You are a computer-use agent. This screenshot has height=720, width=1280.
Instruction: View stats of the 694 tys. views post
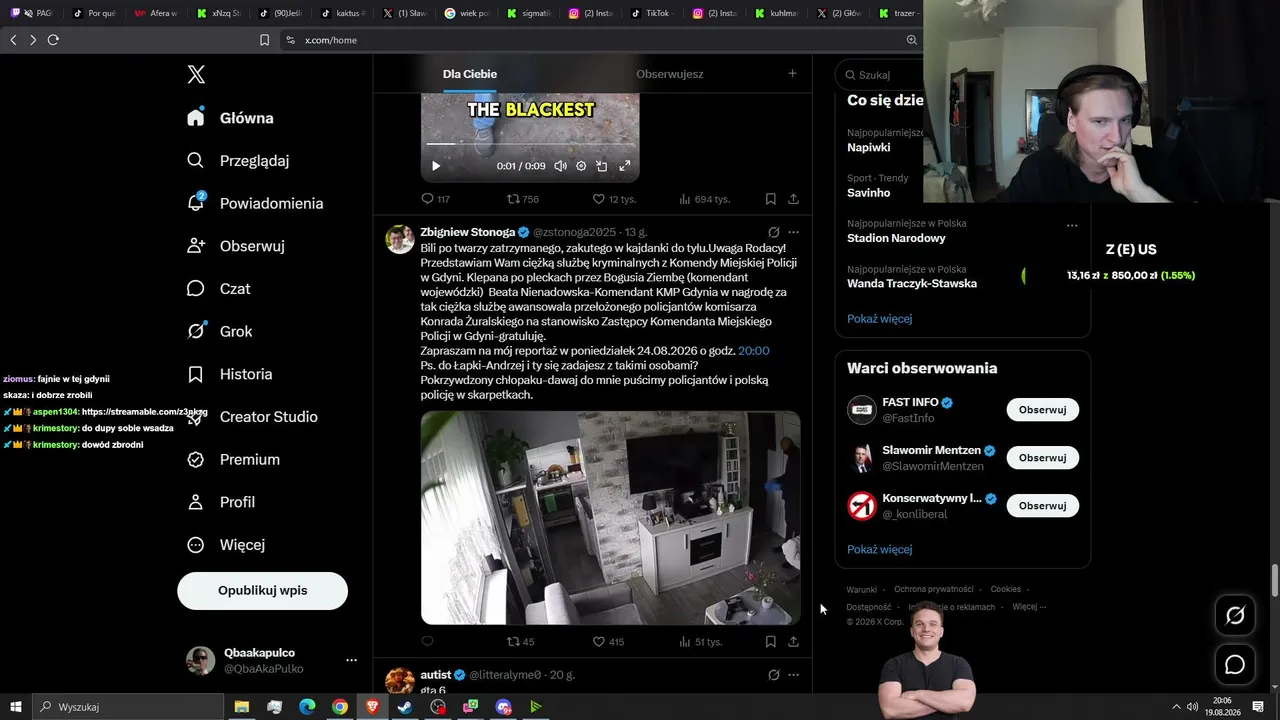pos(704,199)
